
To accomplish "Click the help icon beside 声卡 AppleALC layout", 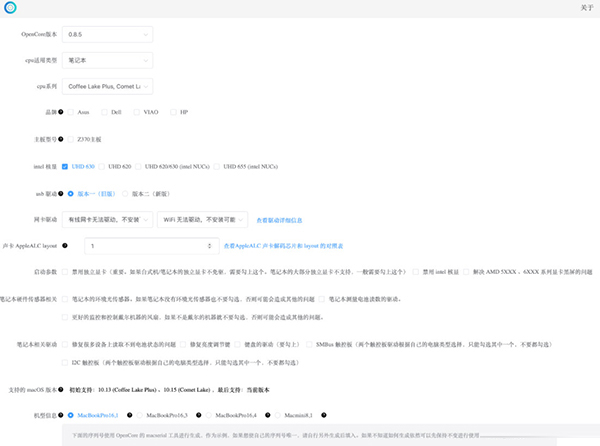I will (x=65, y=245).
